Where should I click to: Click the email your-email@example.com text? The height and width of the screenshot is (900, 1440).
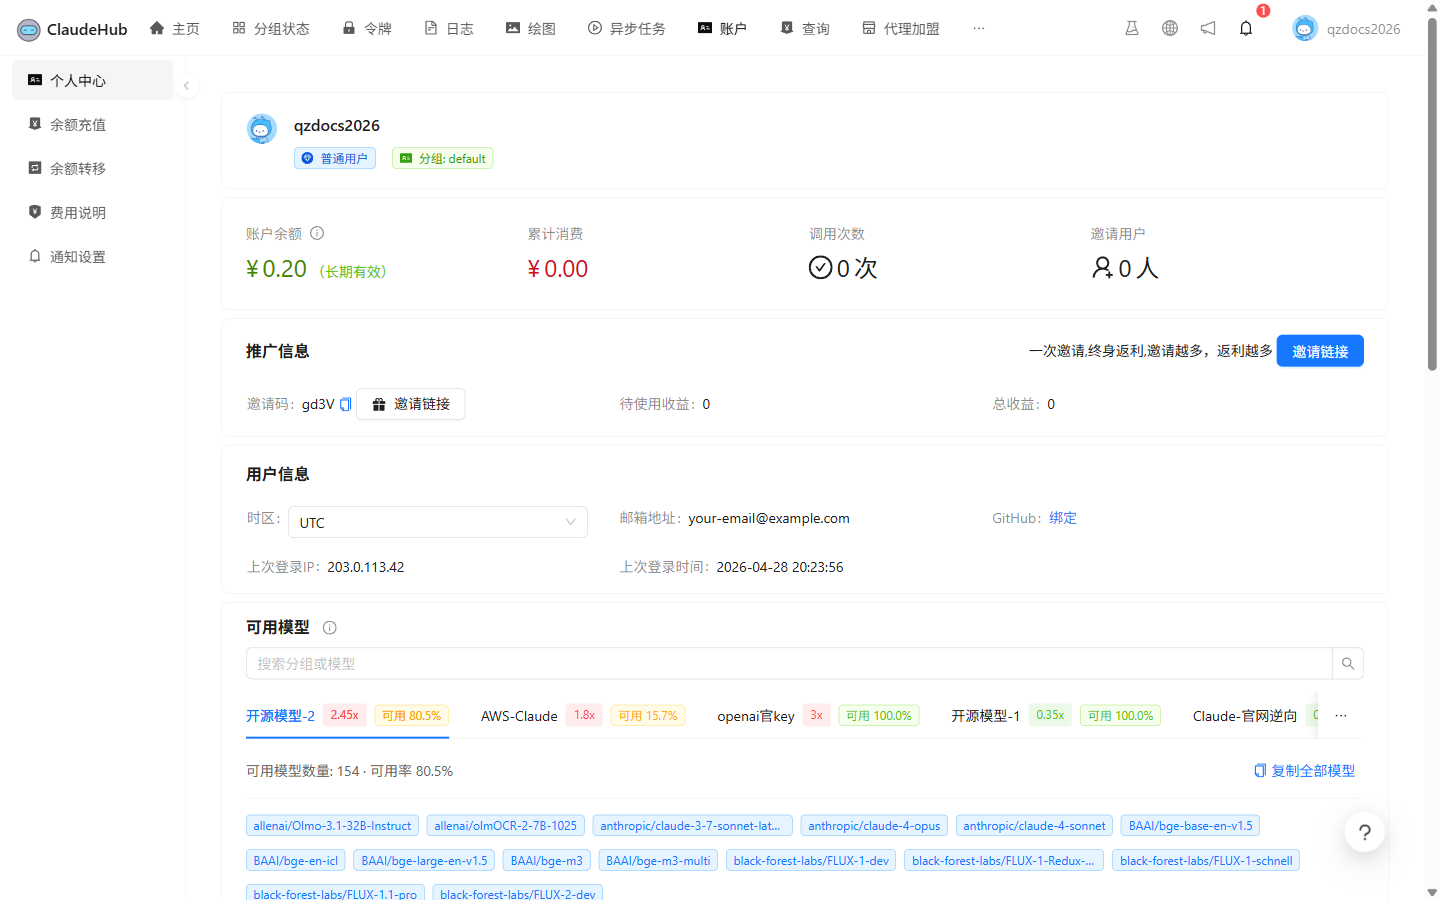(x=769, y=518)
